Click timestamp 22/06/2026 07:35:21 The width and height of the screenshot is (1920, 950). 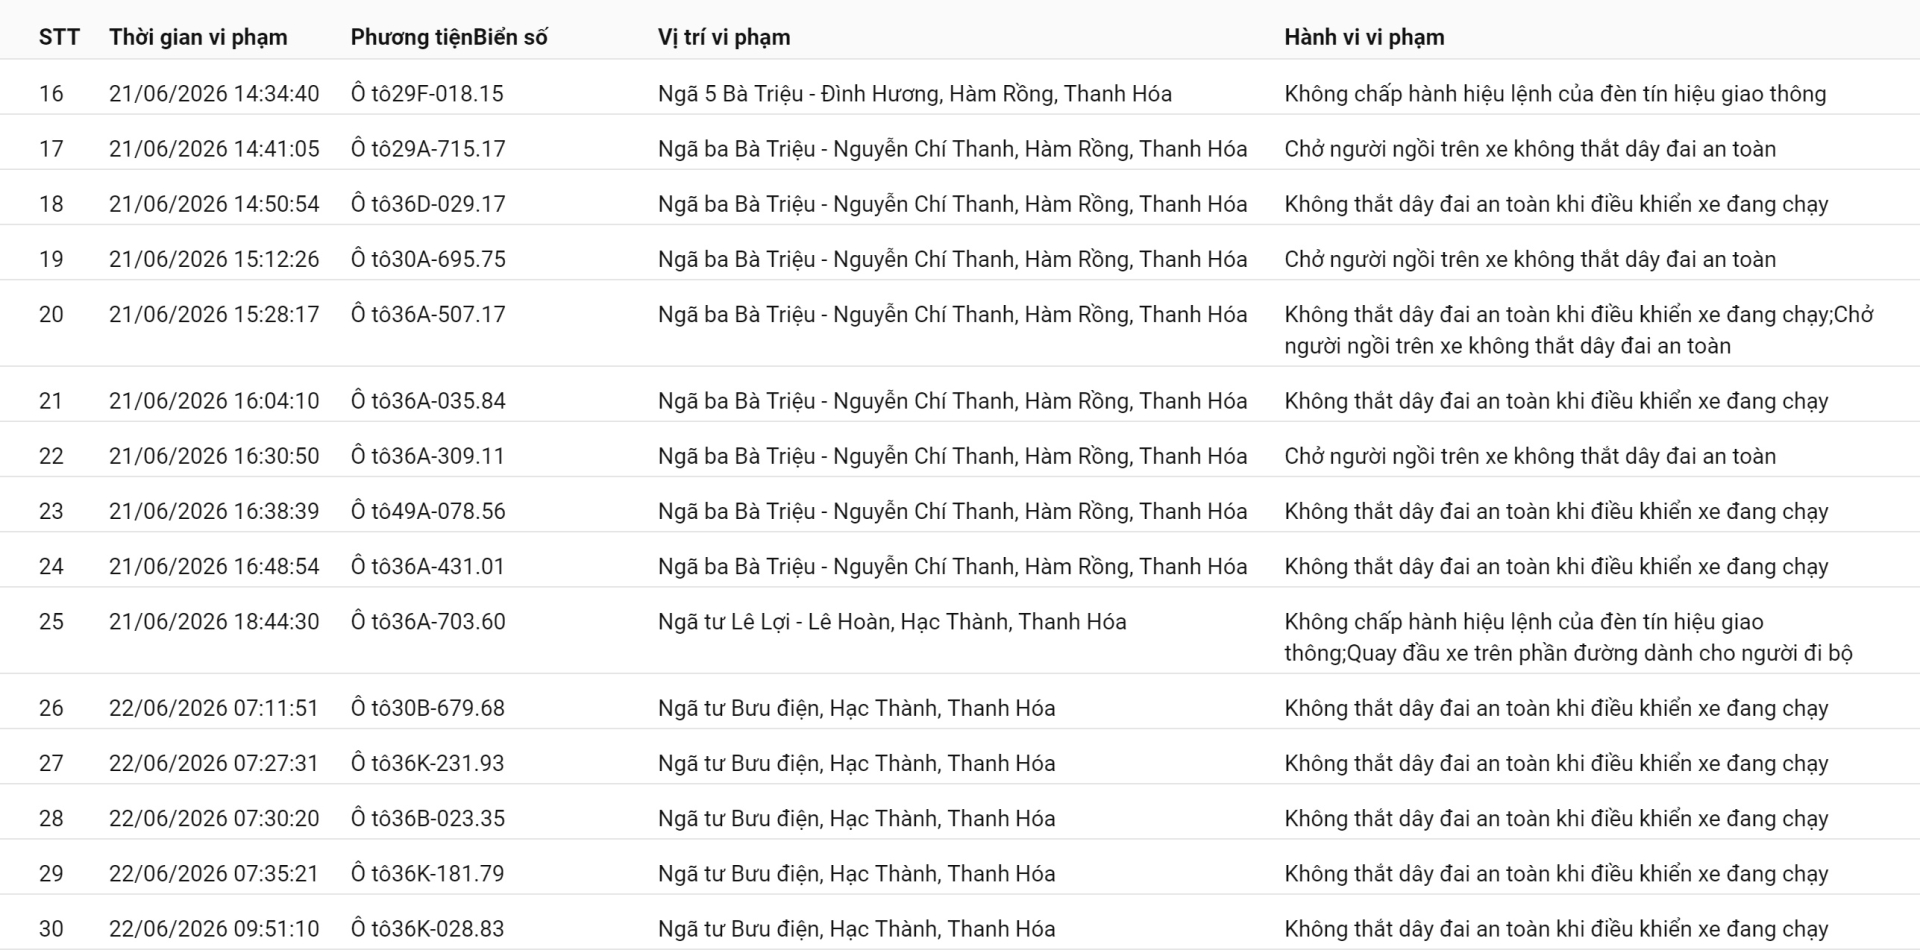coord(214,873)
